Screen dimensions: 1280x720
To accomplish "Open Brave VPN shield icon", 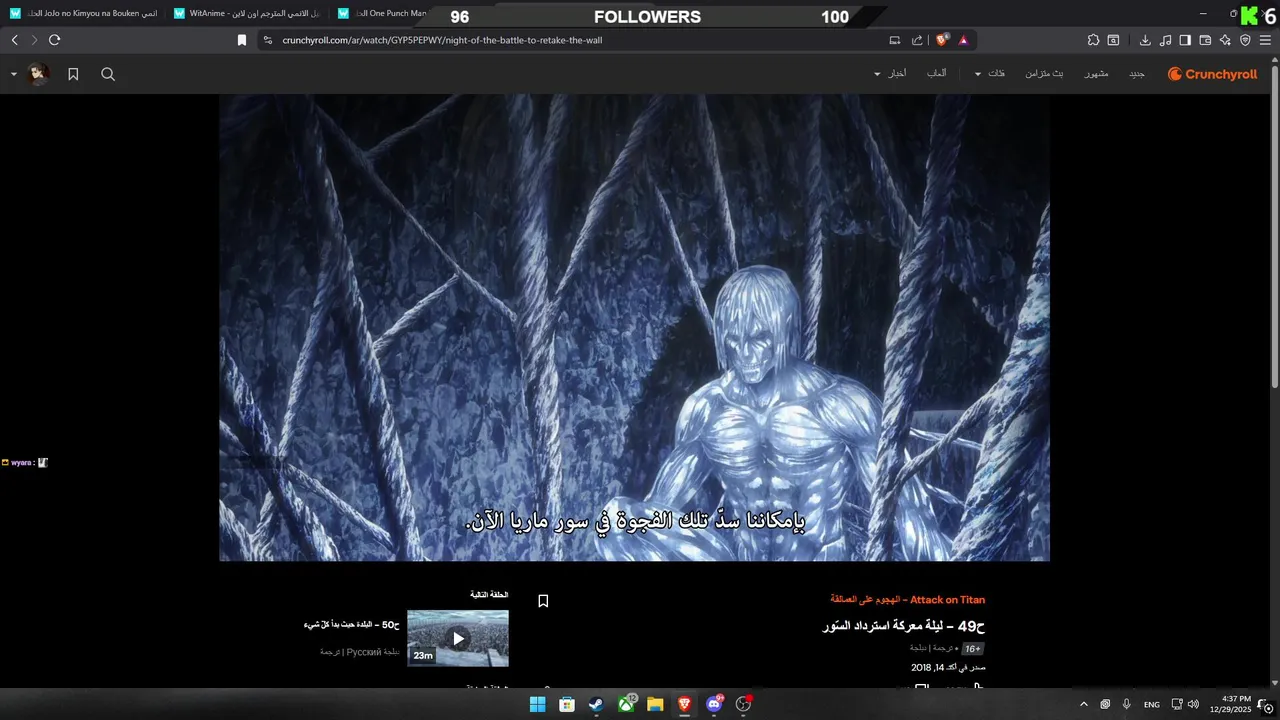I will coord(1245,40).
